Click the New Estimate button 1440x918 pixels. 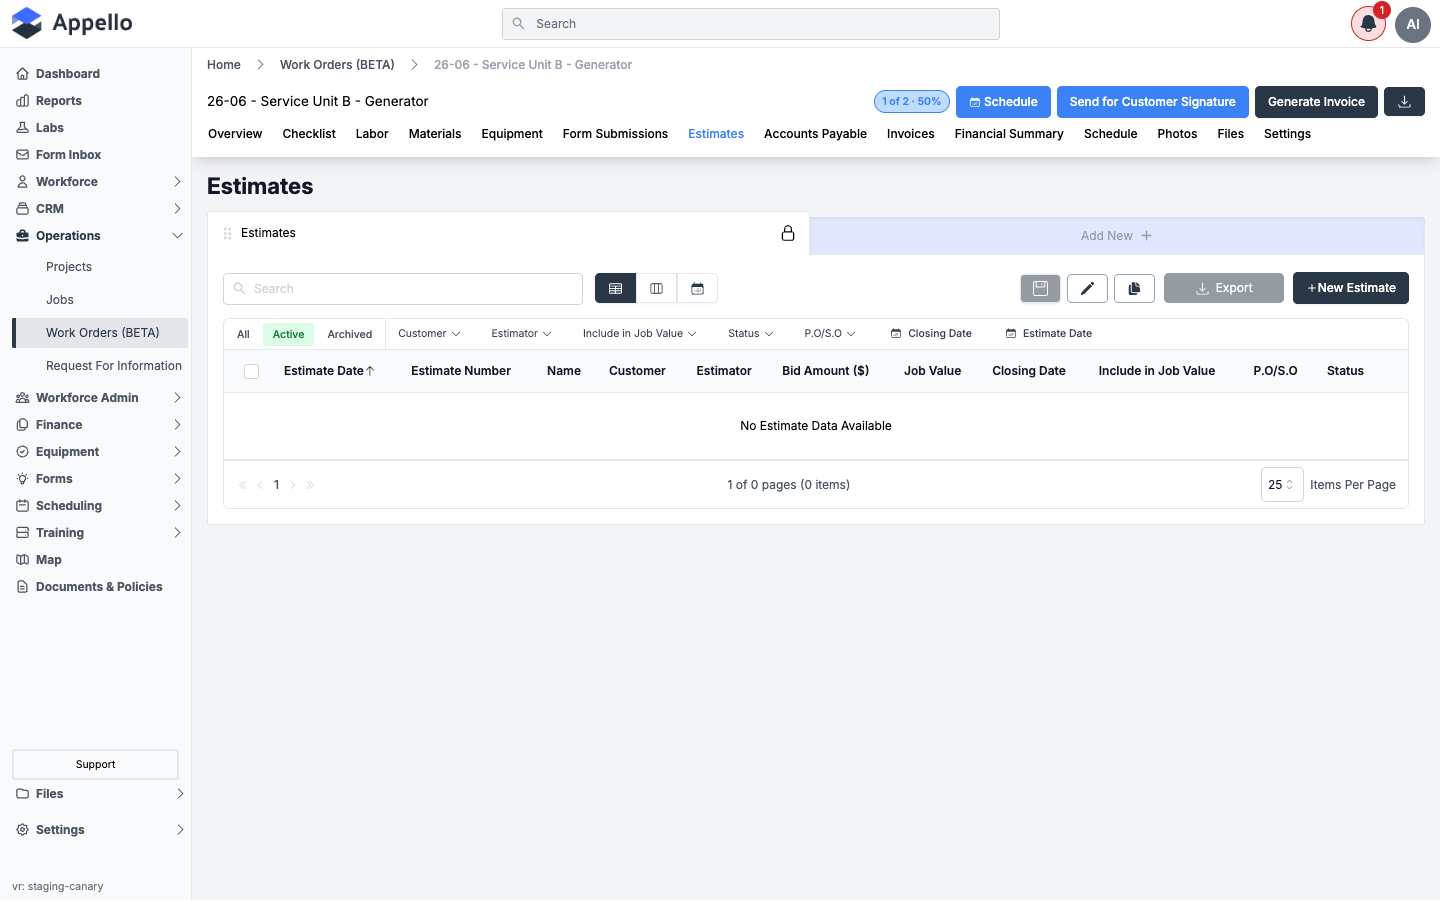point(1351,288)
